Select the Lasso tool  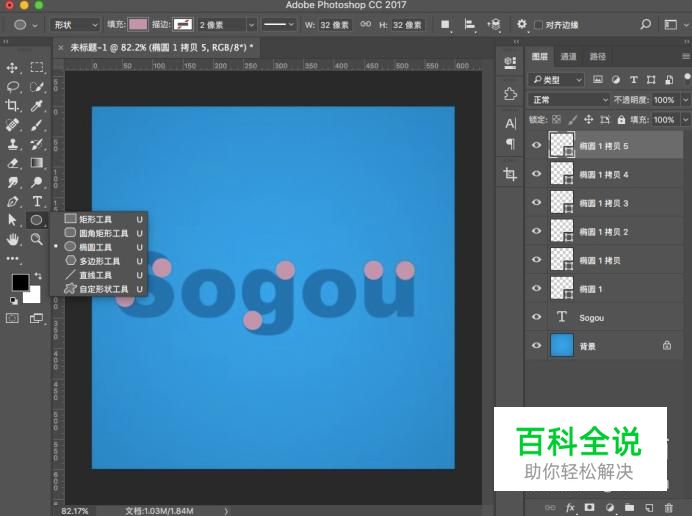[12, 87]
